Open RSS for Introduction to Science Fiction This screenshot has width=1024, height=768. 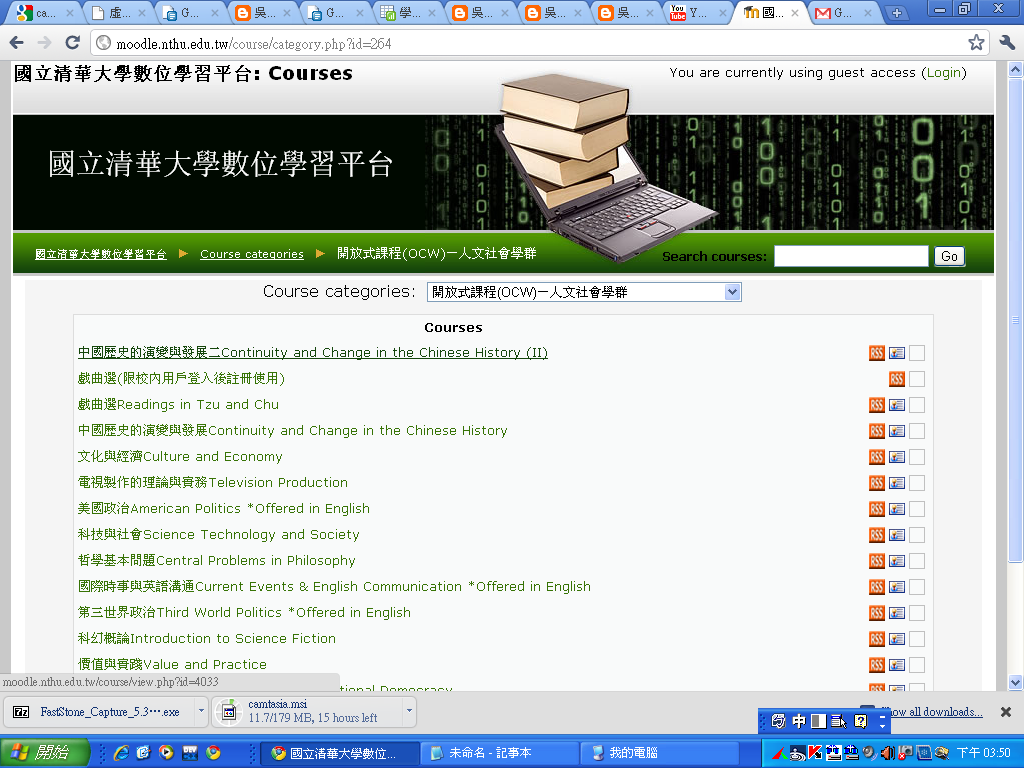click(x=876, y=639)
